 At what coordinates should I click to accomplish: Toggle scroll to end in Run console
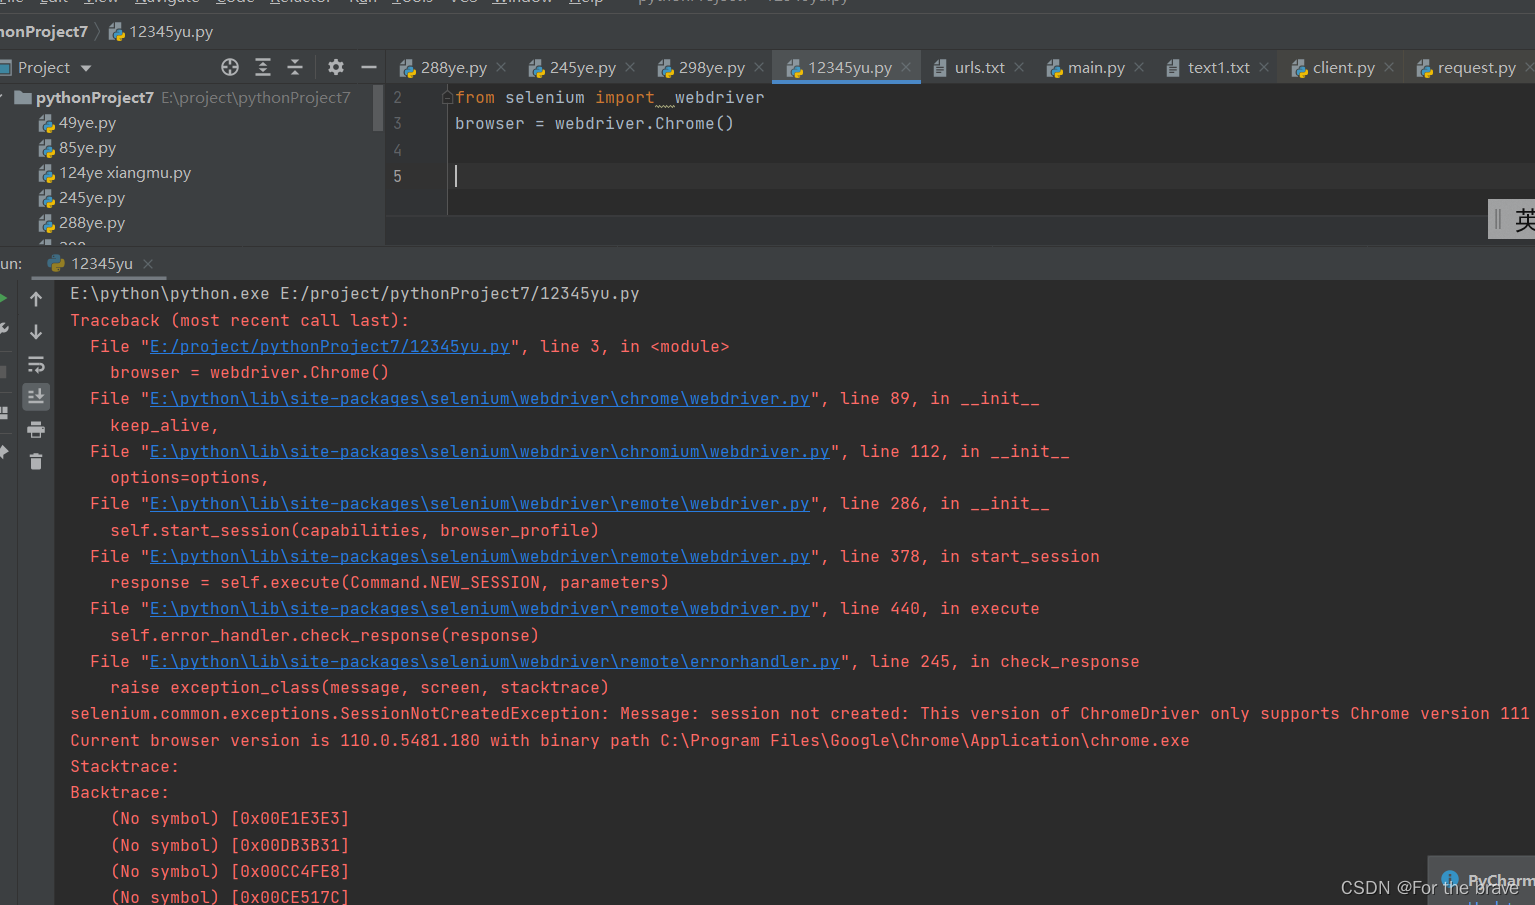36,397
